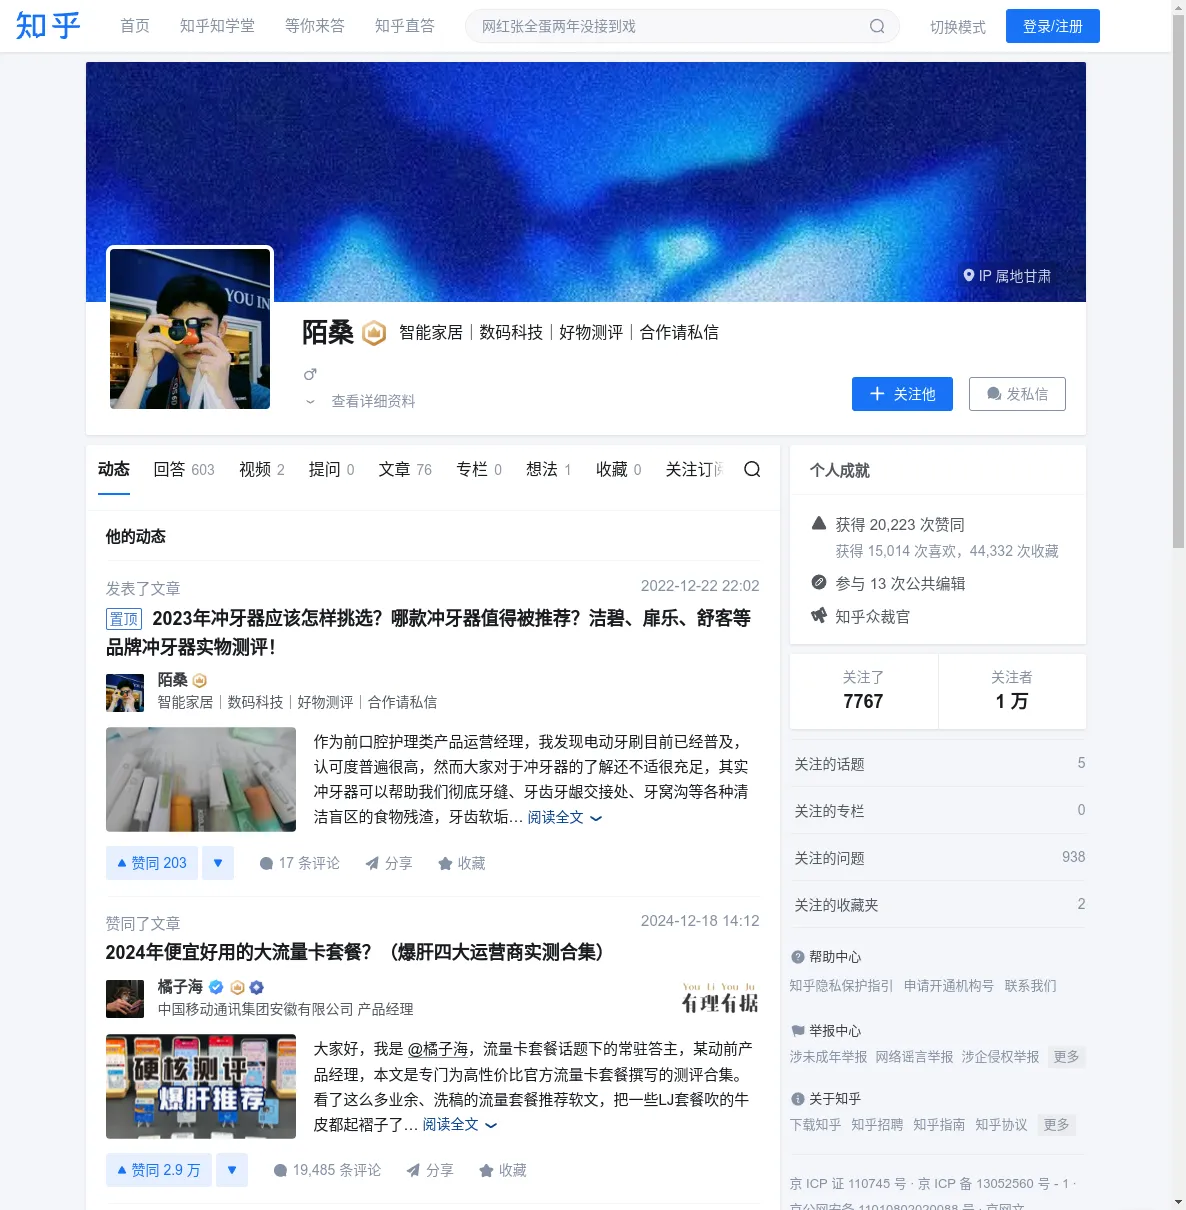Click 橘子海 author avatar
Screen dimensions: 1186x1210
(125, 999)
